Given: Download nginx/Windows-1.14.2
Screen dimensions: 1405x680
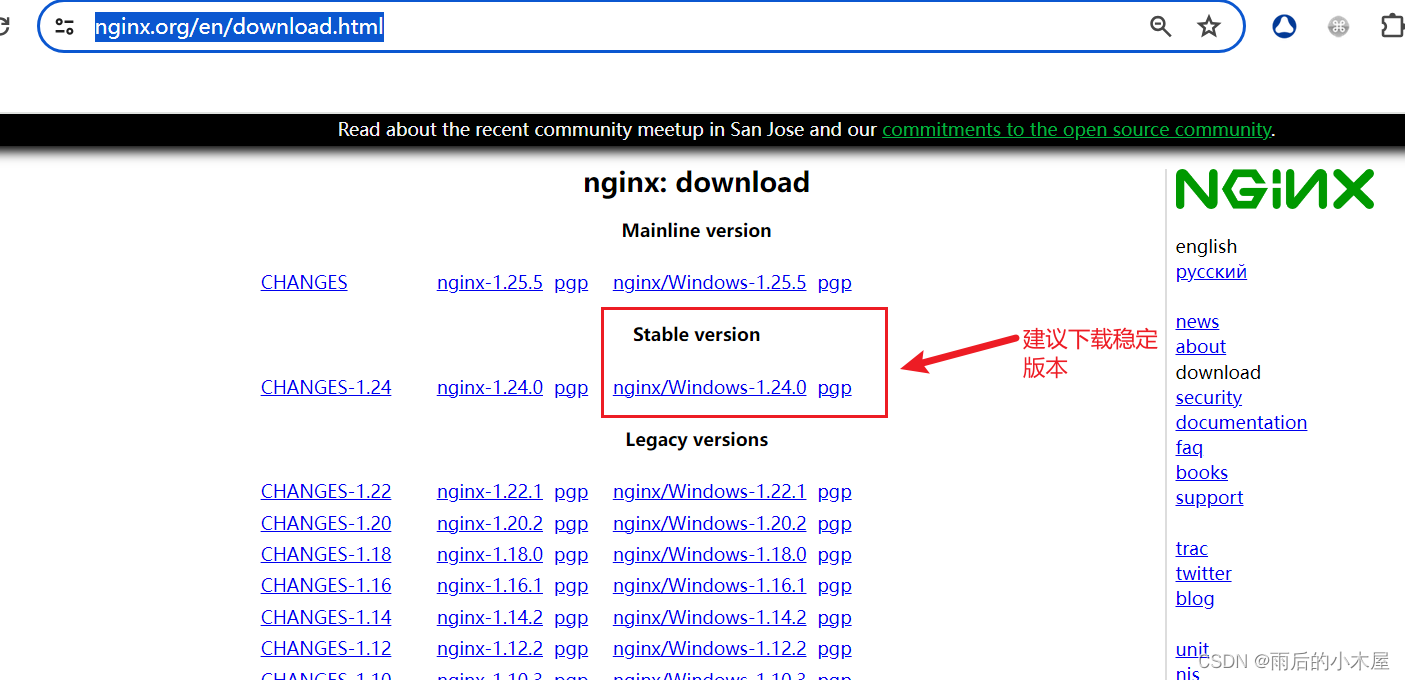Looking at the screenshot, I should click(709, 618).
